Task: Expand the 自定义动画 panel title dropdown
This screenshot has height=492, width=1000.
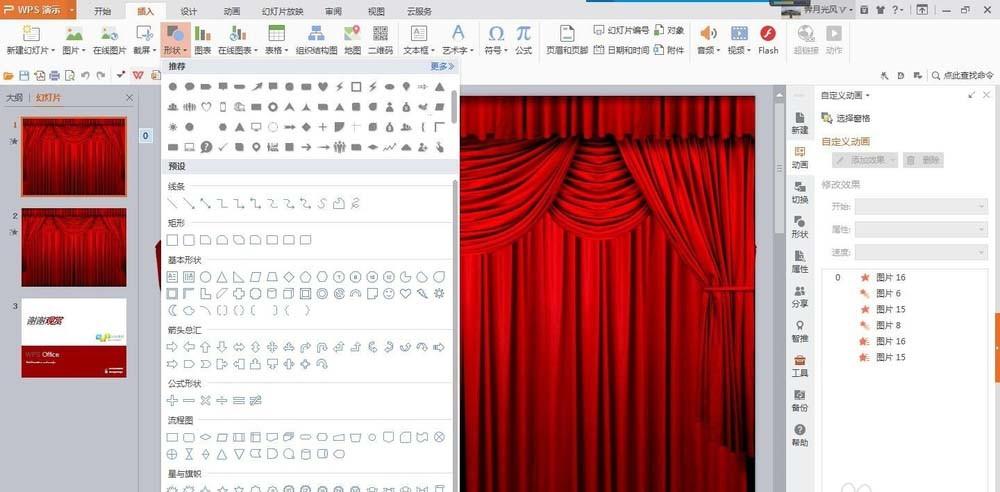Action: click(x=846, y=96)
